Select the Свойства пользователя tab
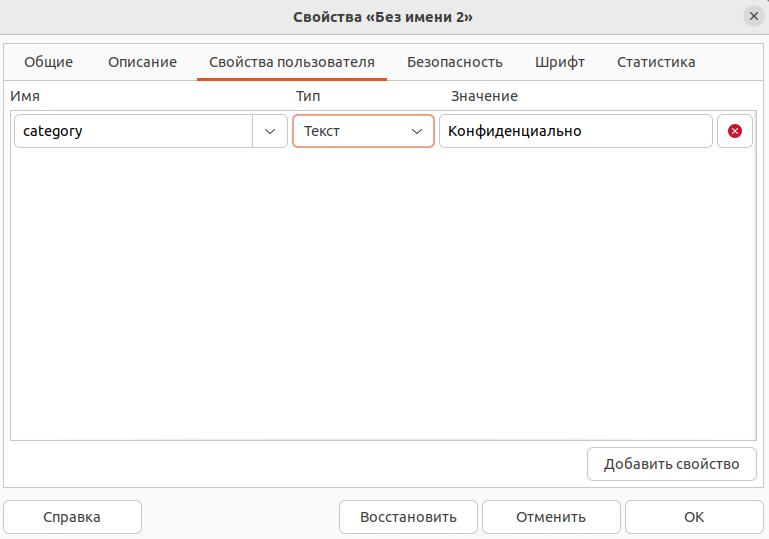Image resolution: width=769 pixels, height=539 pixels. (292, 62)
